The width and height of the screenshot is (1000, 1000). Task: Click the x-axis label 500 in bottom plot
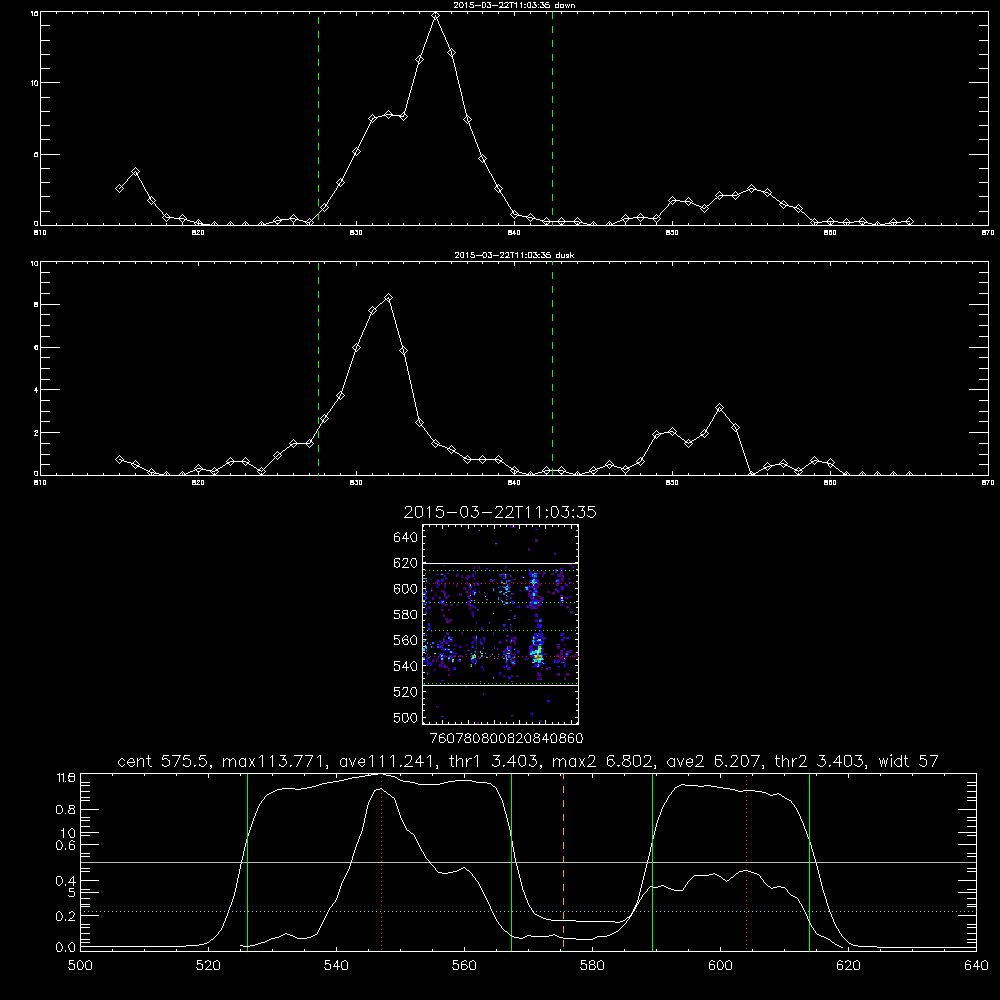tap(80, 966)
